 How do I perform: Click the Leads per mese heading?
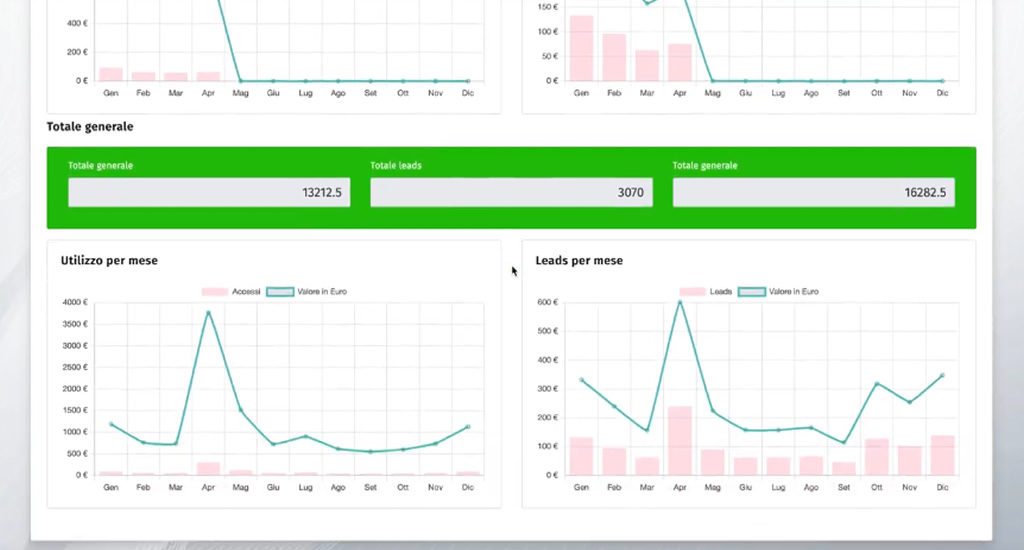[579, 261]
